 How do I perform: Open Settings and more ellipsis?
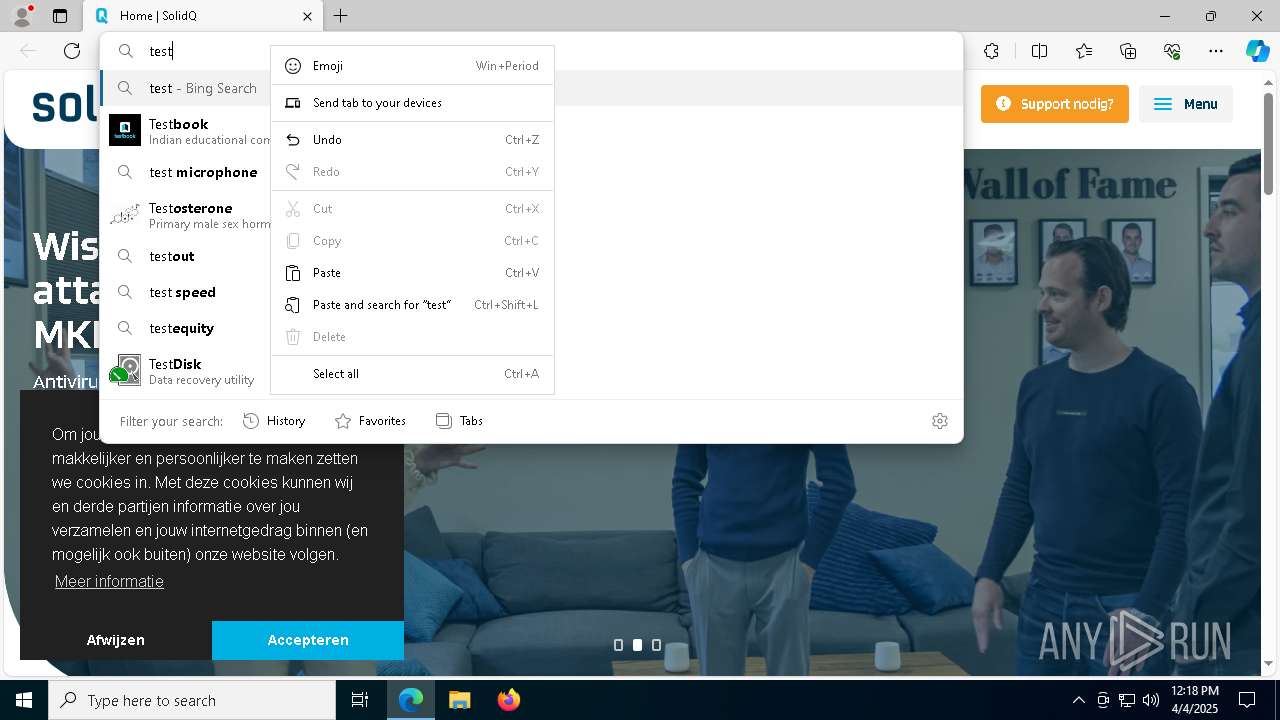[1216, 51]
